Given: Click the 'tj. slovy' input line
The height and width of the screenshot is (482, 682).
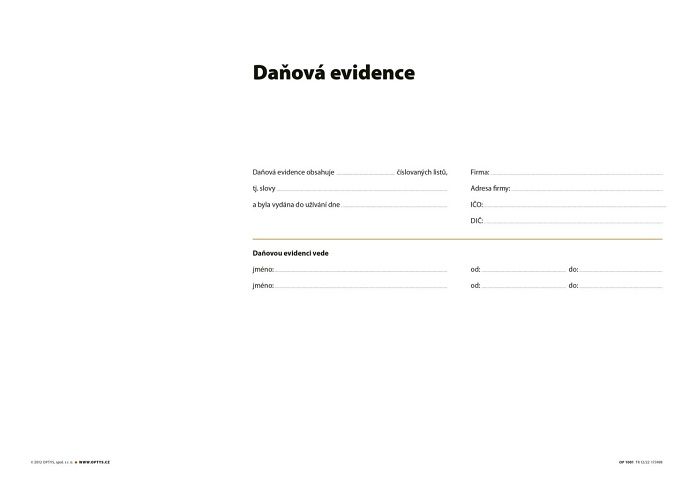Looking at the screenshot, I should pyautogui.click(x=362, y=189).
